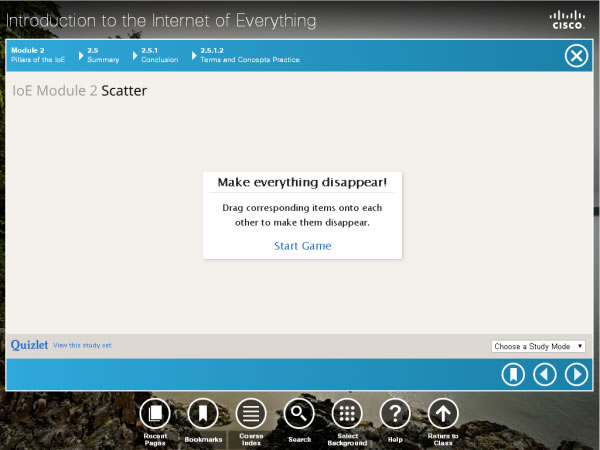Expand the Choose a Study Mode dropdown
Image resolution: width=600 pixels, height=450 pixels.
tap(539, 346)
